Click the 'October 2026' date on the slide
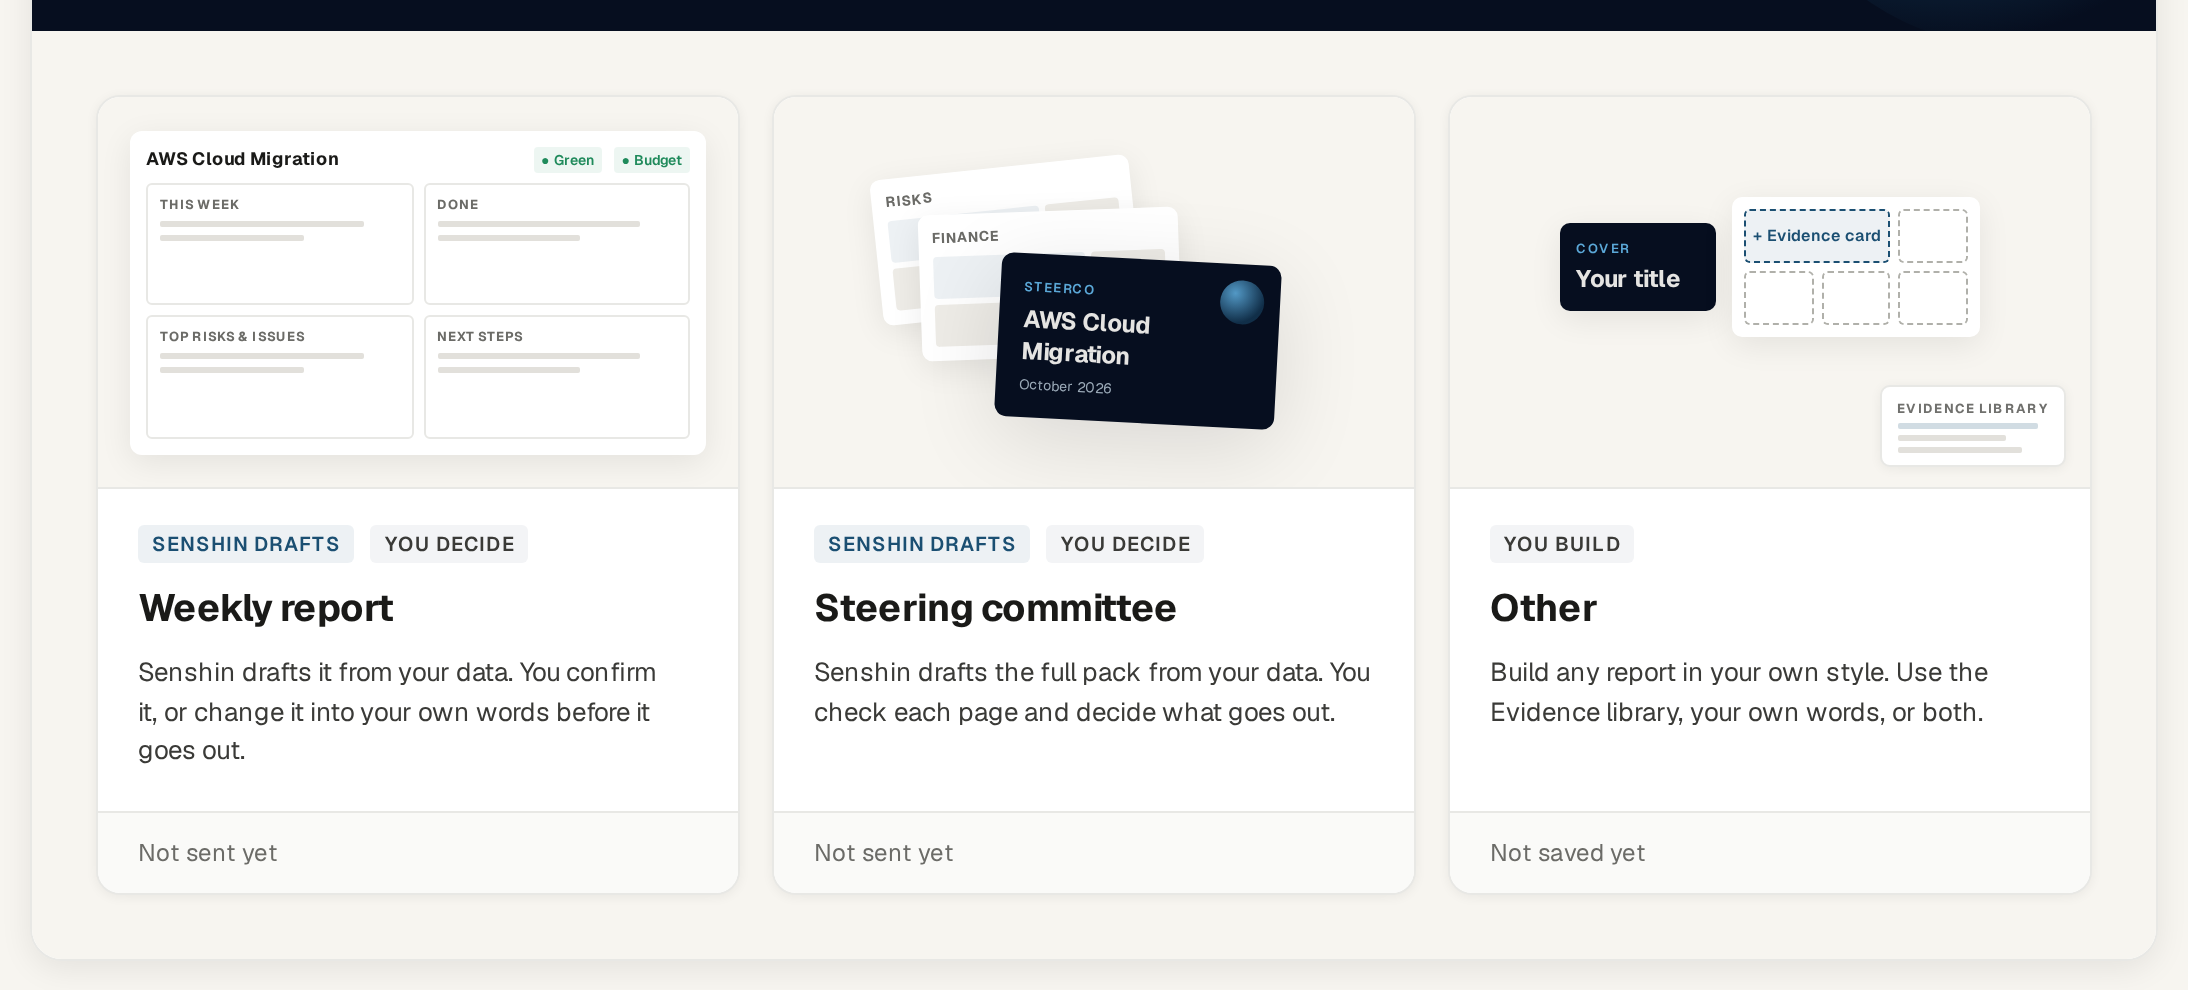The height and width of the screenshot is (990, 2188). click(x=1065, y=386)
